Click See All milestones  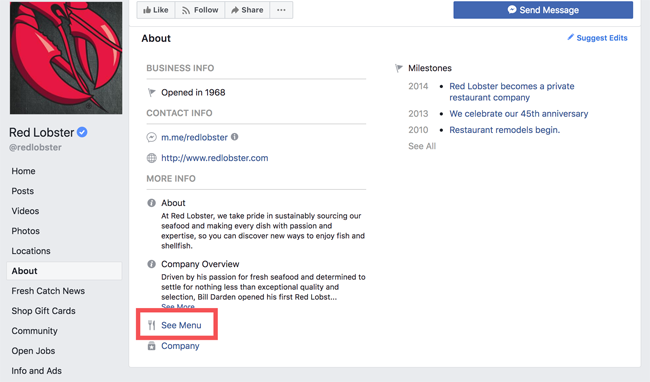click(422, 146)
